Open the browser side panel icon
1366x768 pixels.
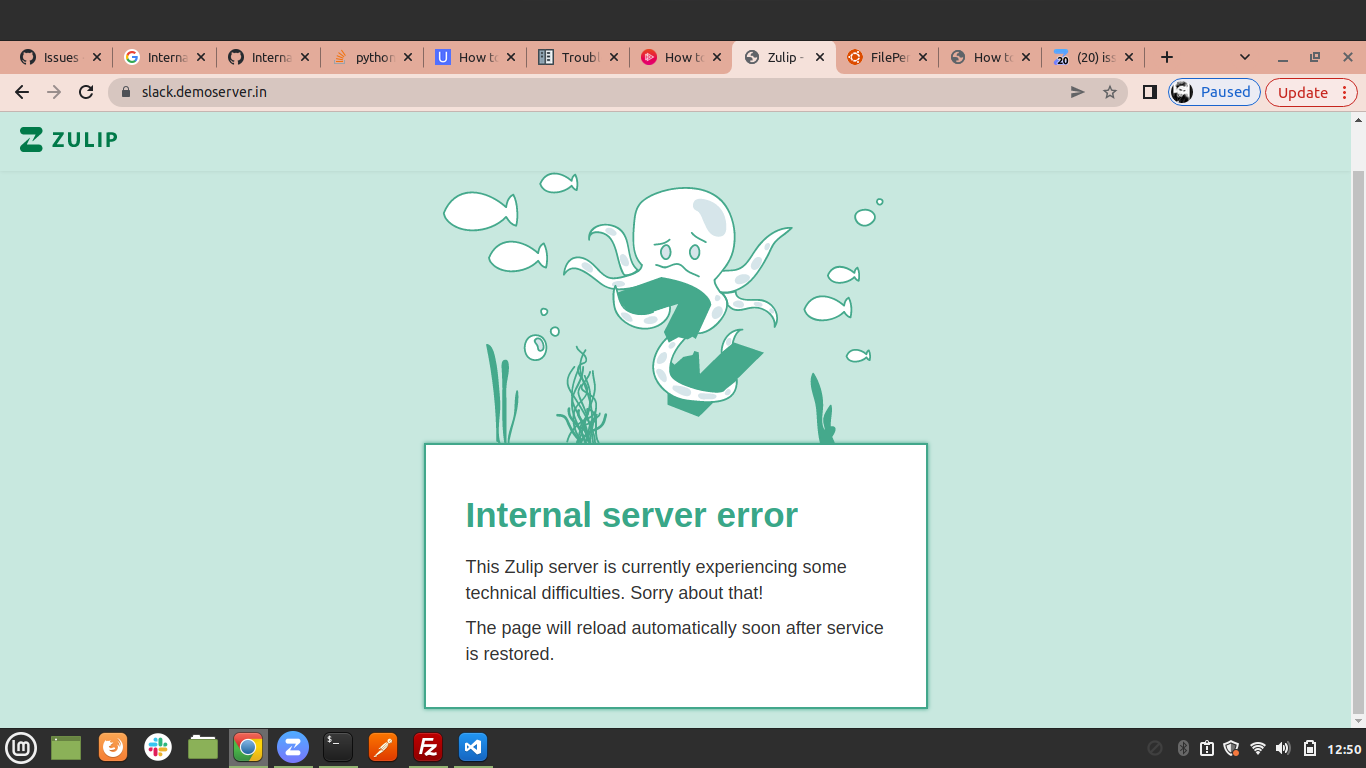pyautogui.click(x=1150, y=92)
